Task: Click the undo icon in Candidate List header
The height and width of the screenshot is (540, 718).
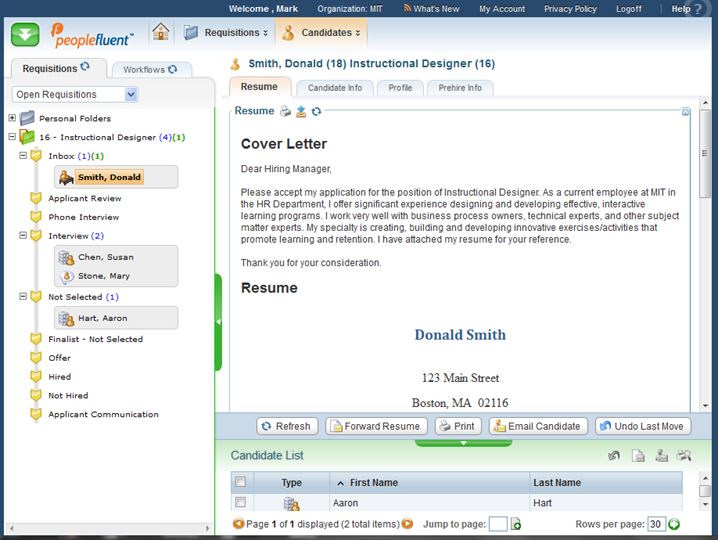Action: pos(614,456)
